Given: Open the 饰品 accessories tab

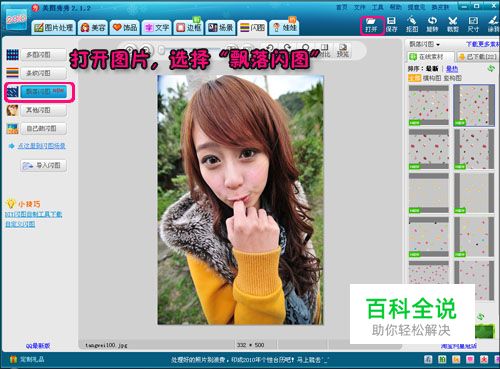Looking at the screenshot, I should coord(125,27).
